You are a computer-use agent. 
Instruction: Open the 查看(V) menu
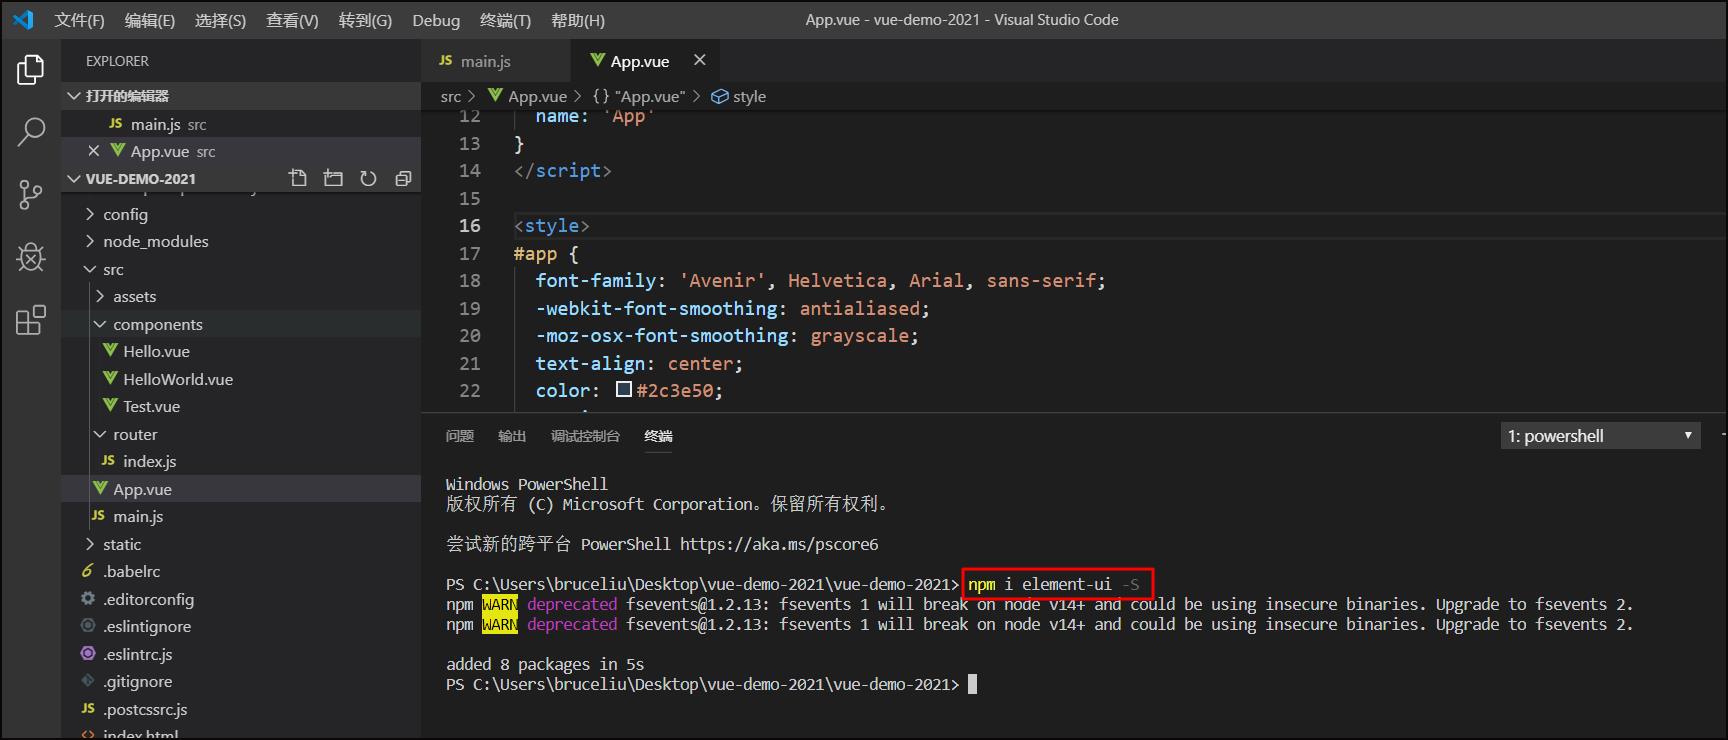[292, 20]
